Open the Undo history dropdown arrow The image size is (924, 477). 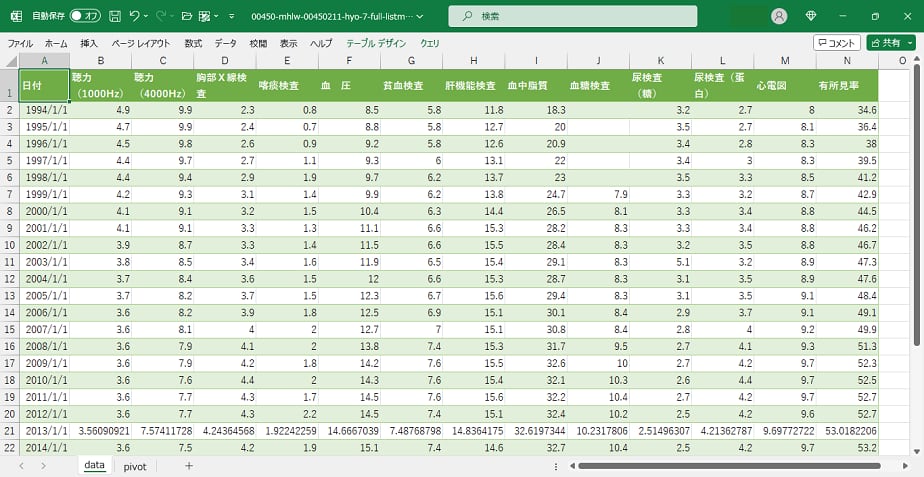147,16
